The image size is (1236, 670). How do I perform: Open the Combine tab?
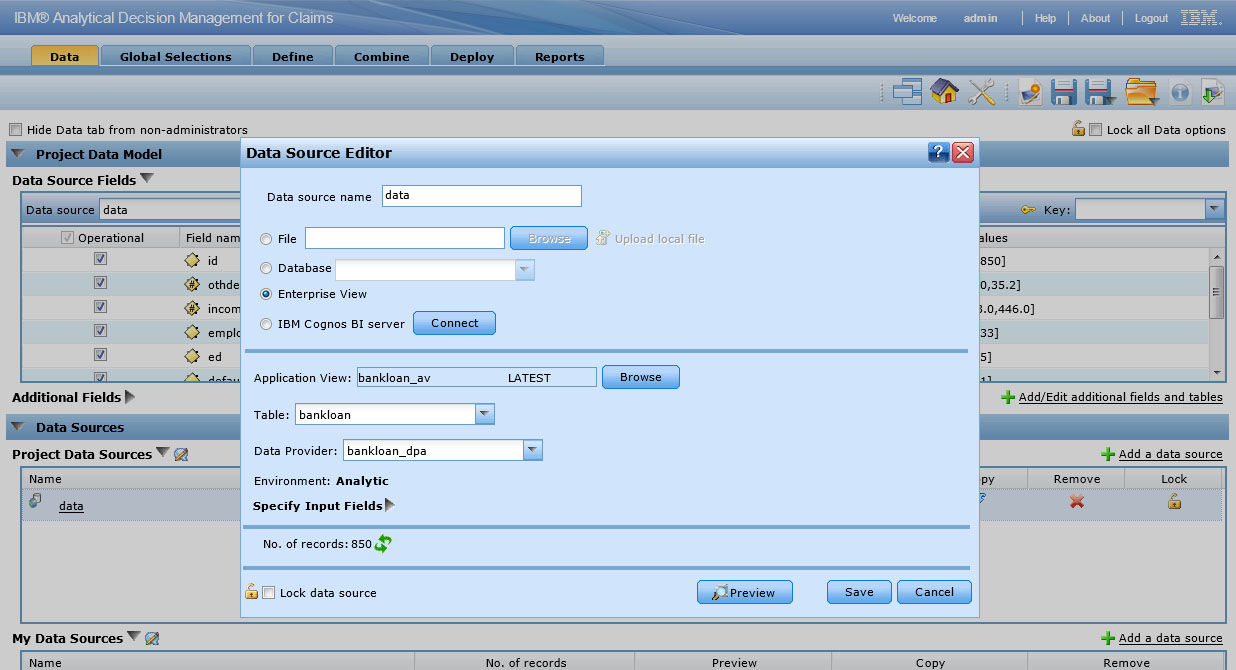coord(381,56)
